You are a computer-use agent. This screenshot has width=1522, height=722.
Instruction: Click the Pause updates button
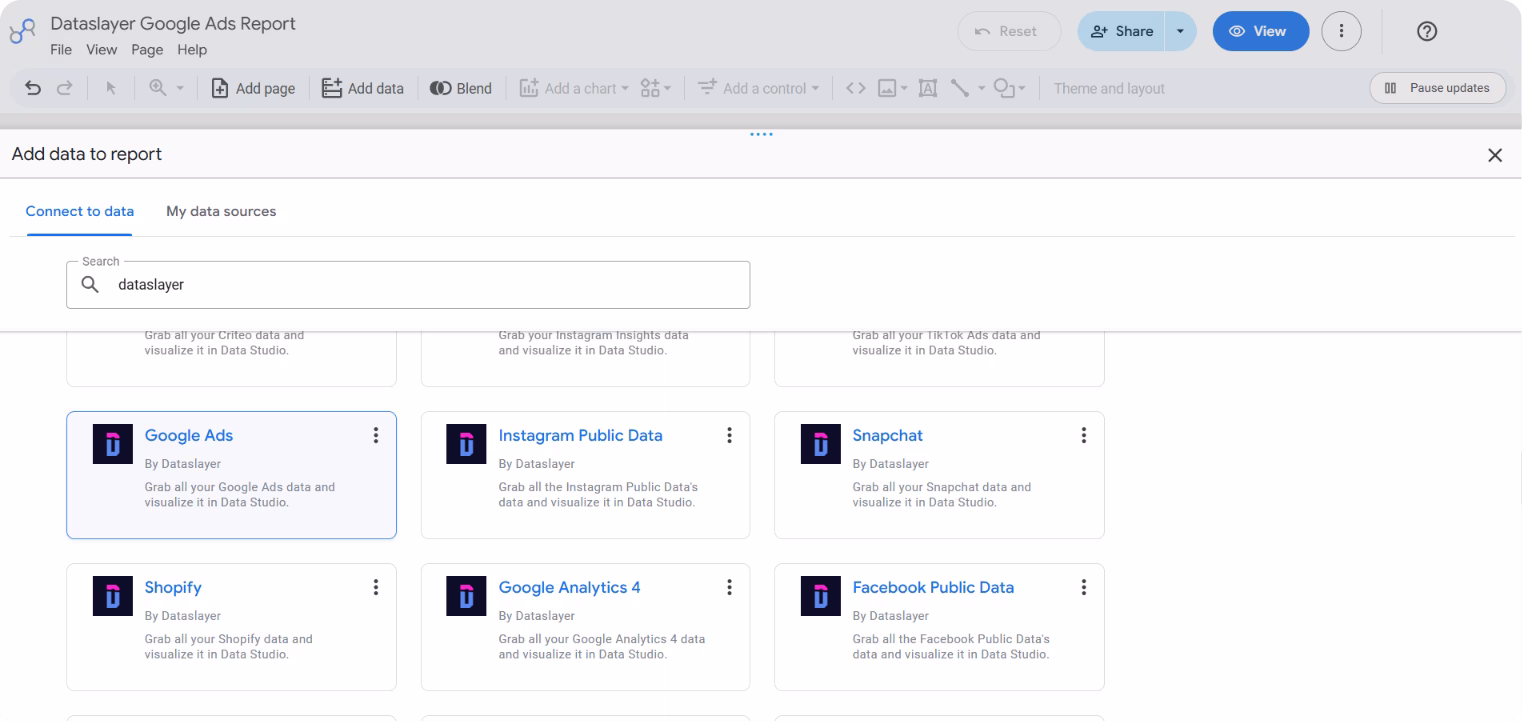pyautogui.click(x=1437, y=88)
